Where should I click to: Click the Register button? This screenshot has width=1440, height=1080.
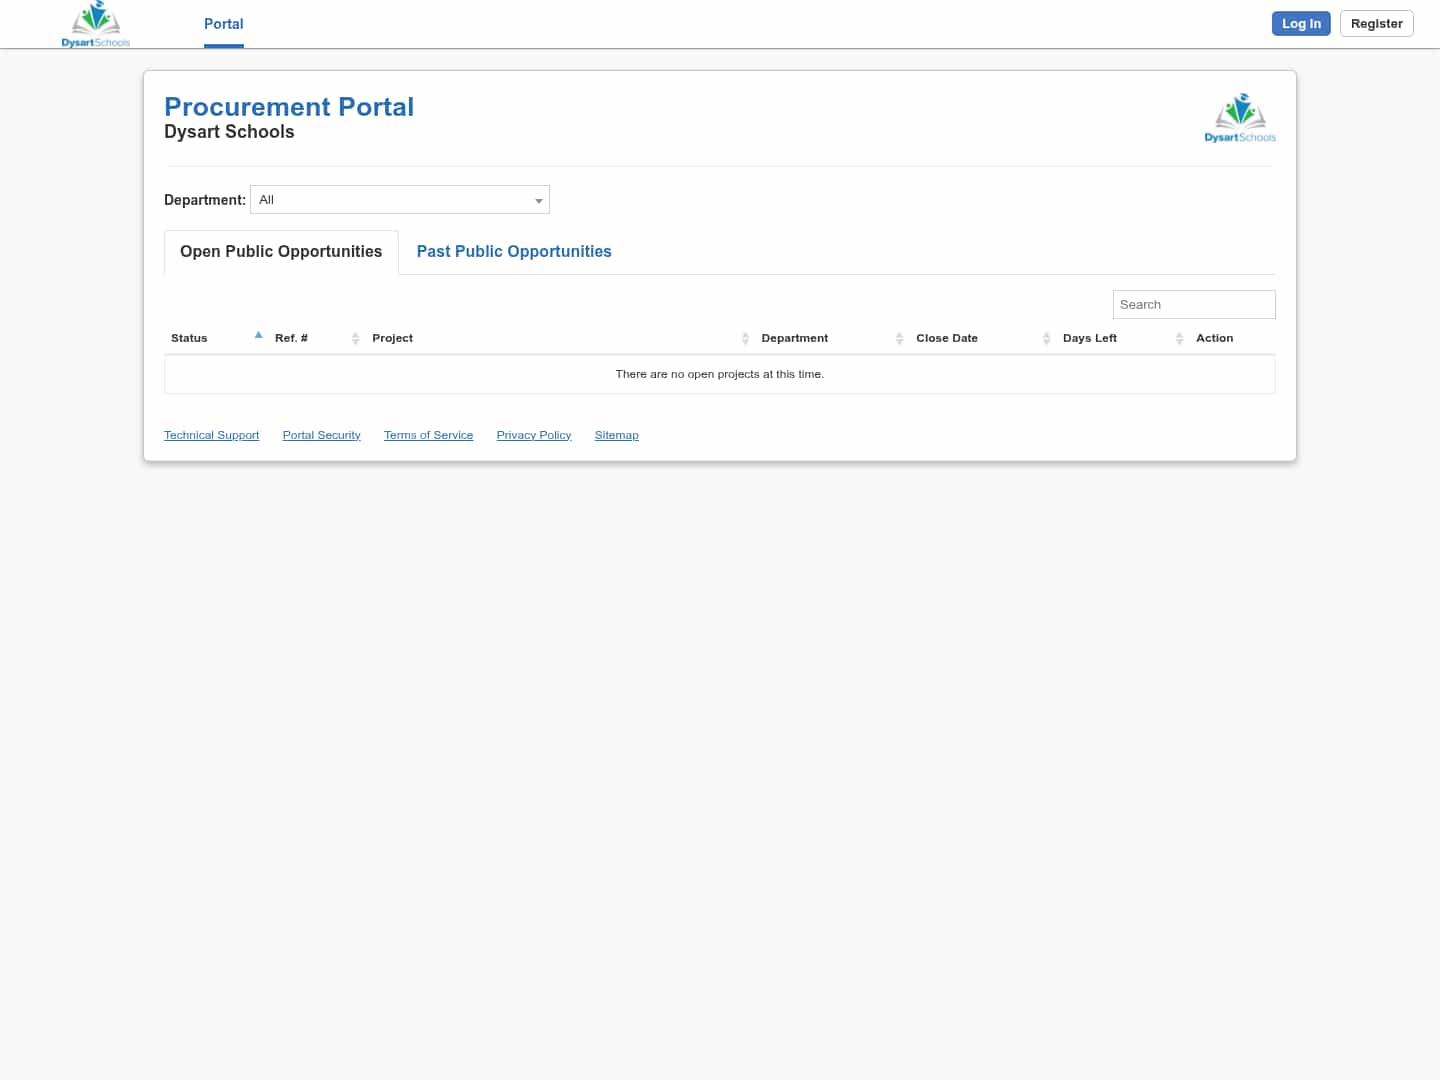point(1376,23)
